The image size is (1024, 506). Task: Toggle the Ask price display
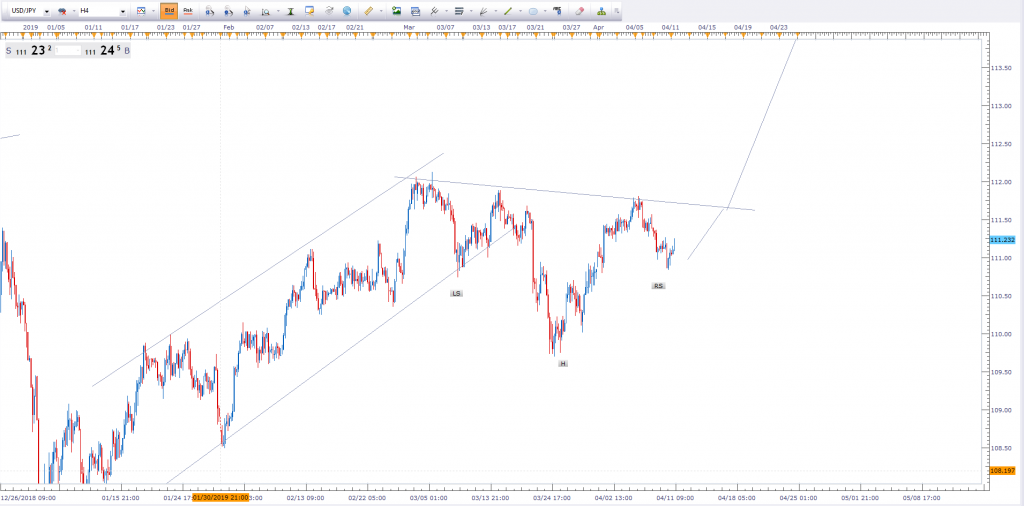pyautogui.click(x=187, y=11)
